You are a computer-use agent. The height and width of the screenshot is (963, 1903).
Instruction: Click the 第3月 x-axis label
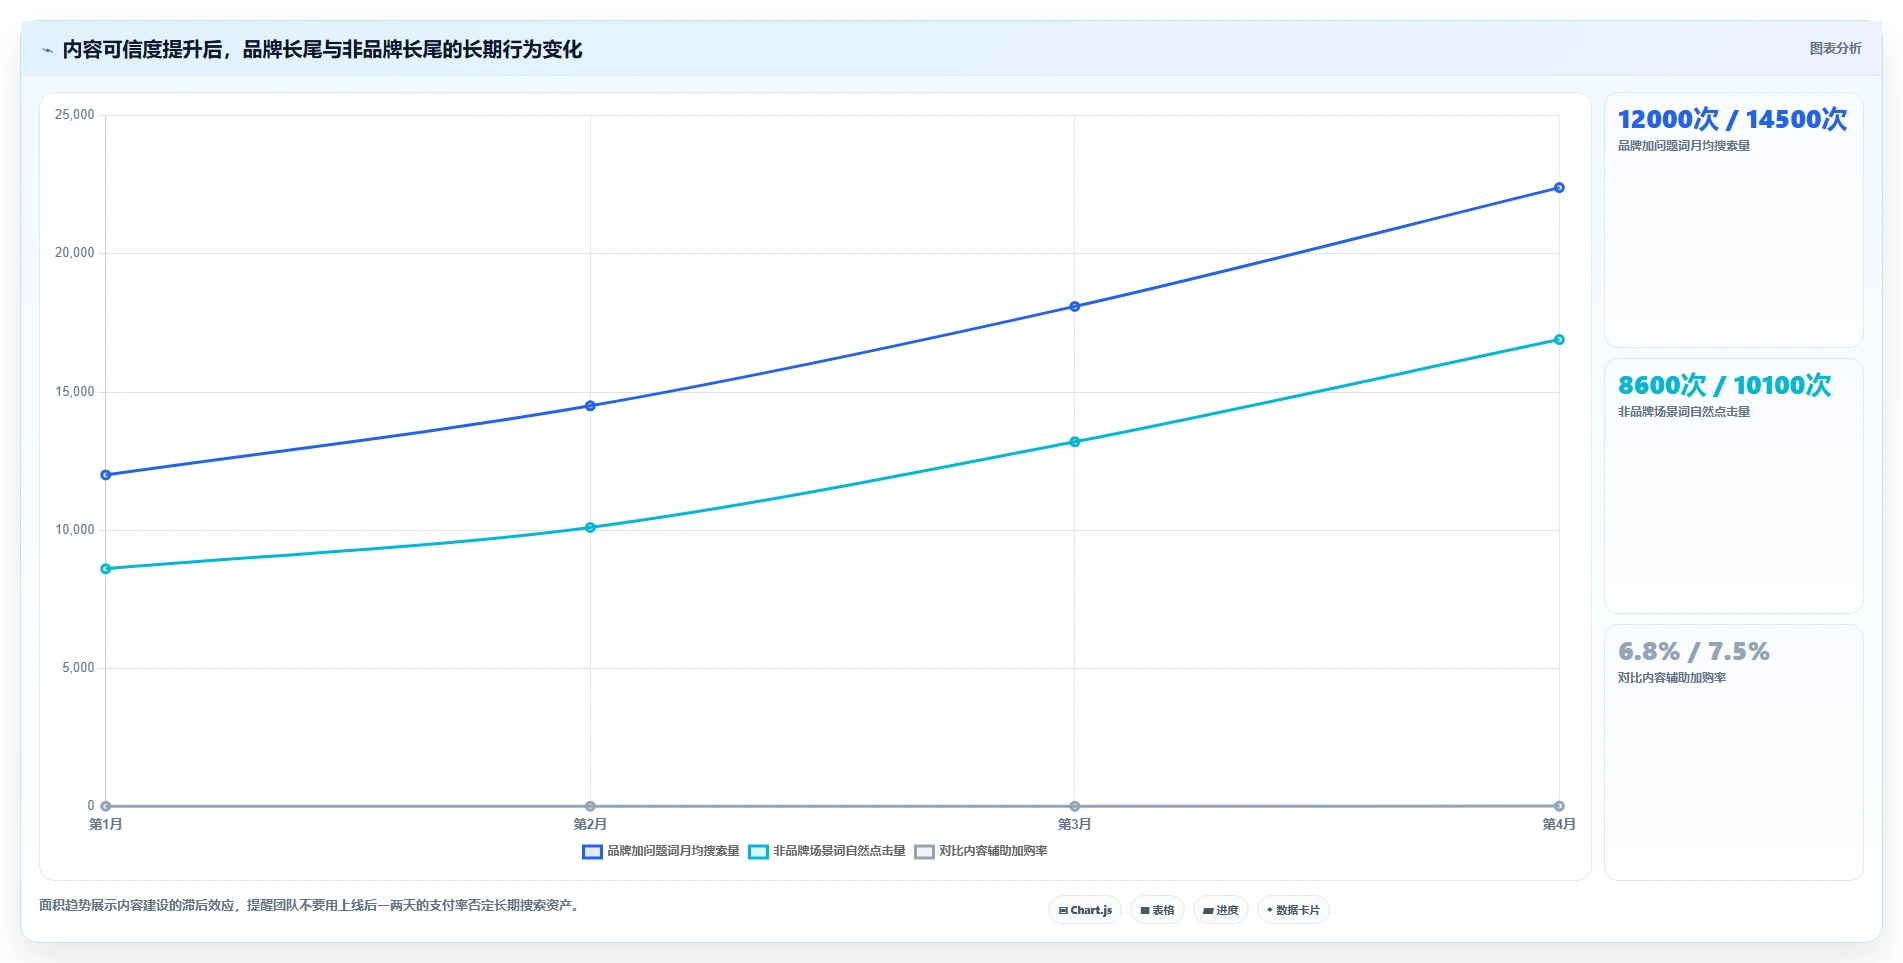[1075, 824]
